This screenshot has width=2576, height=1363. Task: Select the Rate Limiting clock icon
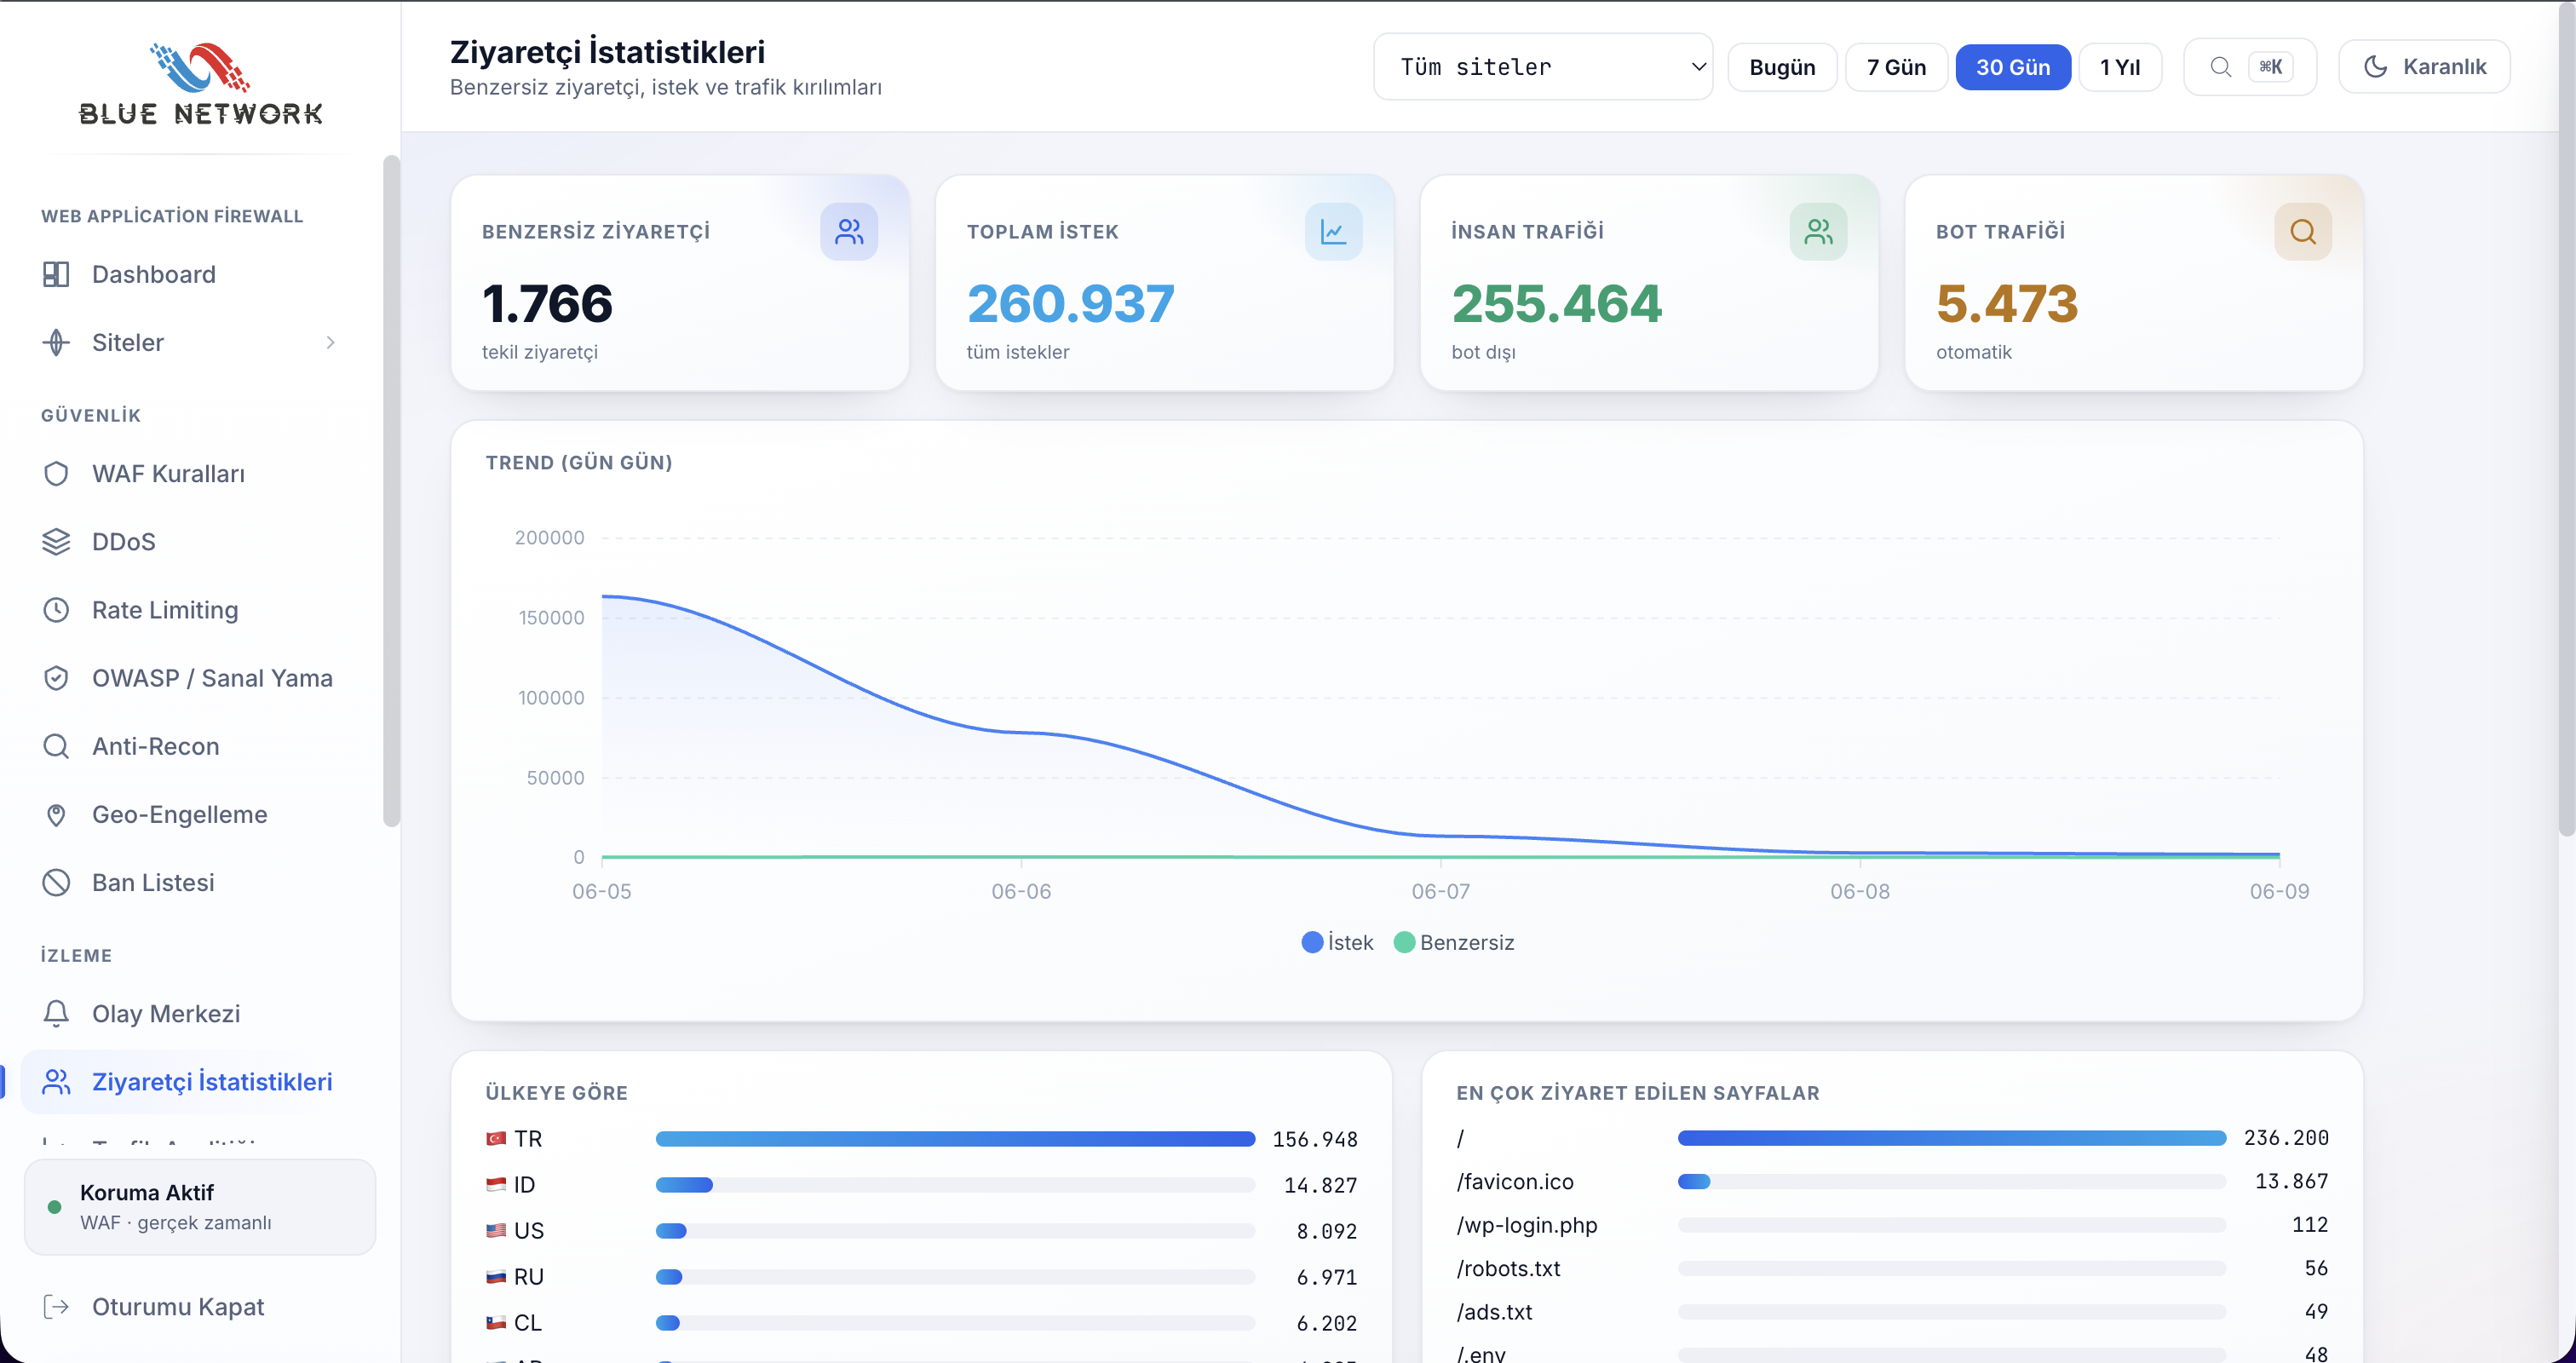[x=56, y=610]
